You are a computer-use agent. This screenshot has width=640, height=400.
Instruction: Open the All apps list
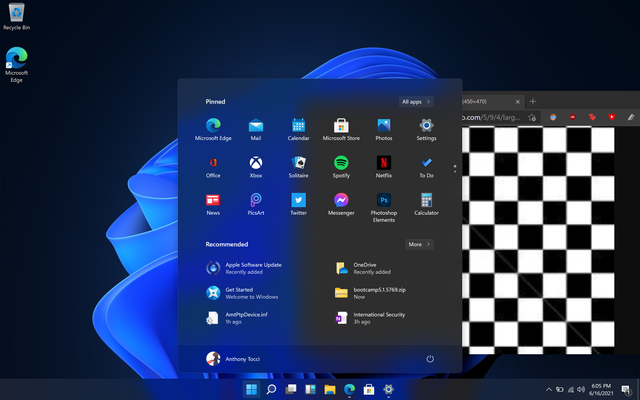(416, 102)
